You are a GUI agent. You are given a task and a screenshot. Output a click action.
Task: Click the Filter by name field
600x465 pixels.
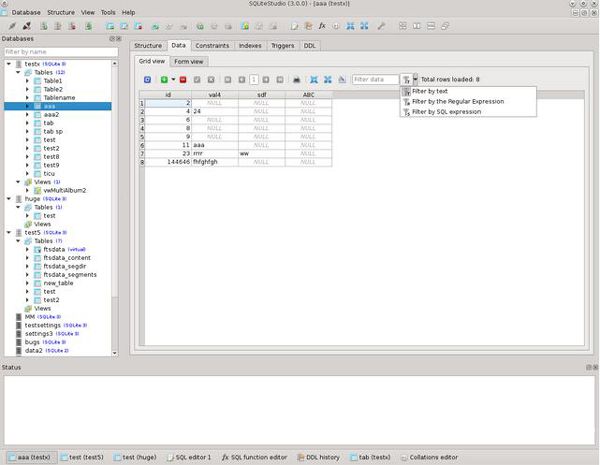[x=61, y=52]
